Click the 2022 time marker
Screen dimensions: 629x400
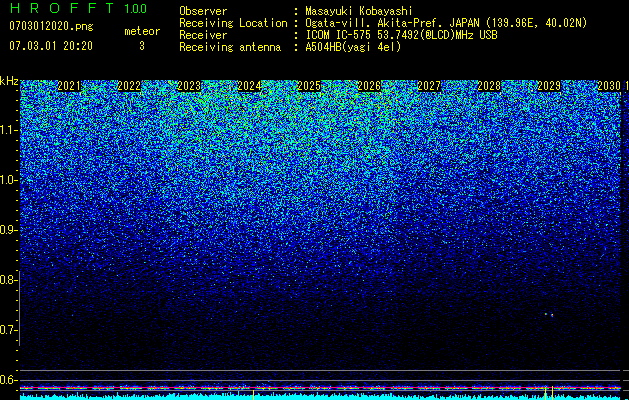tap(129, 86)
